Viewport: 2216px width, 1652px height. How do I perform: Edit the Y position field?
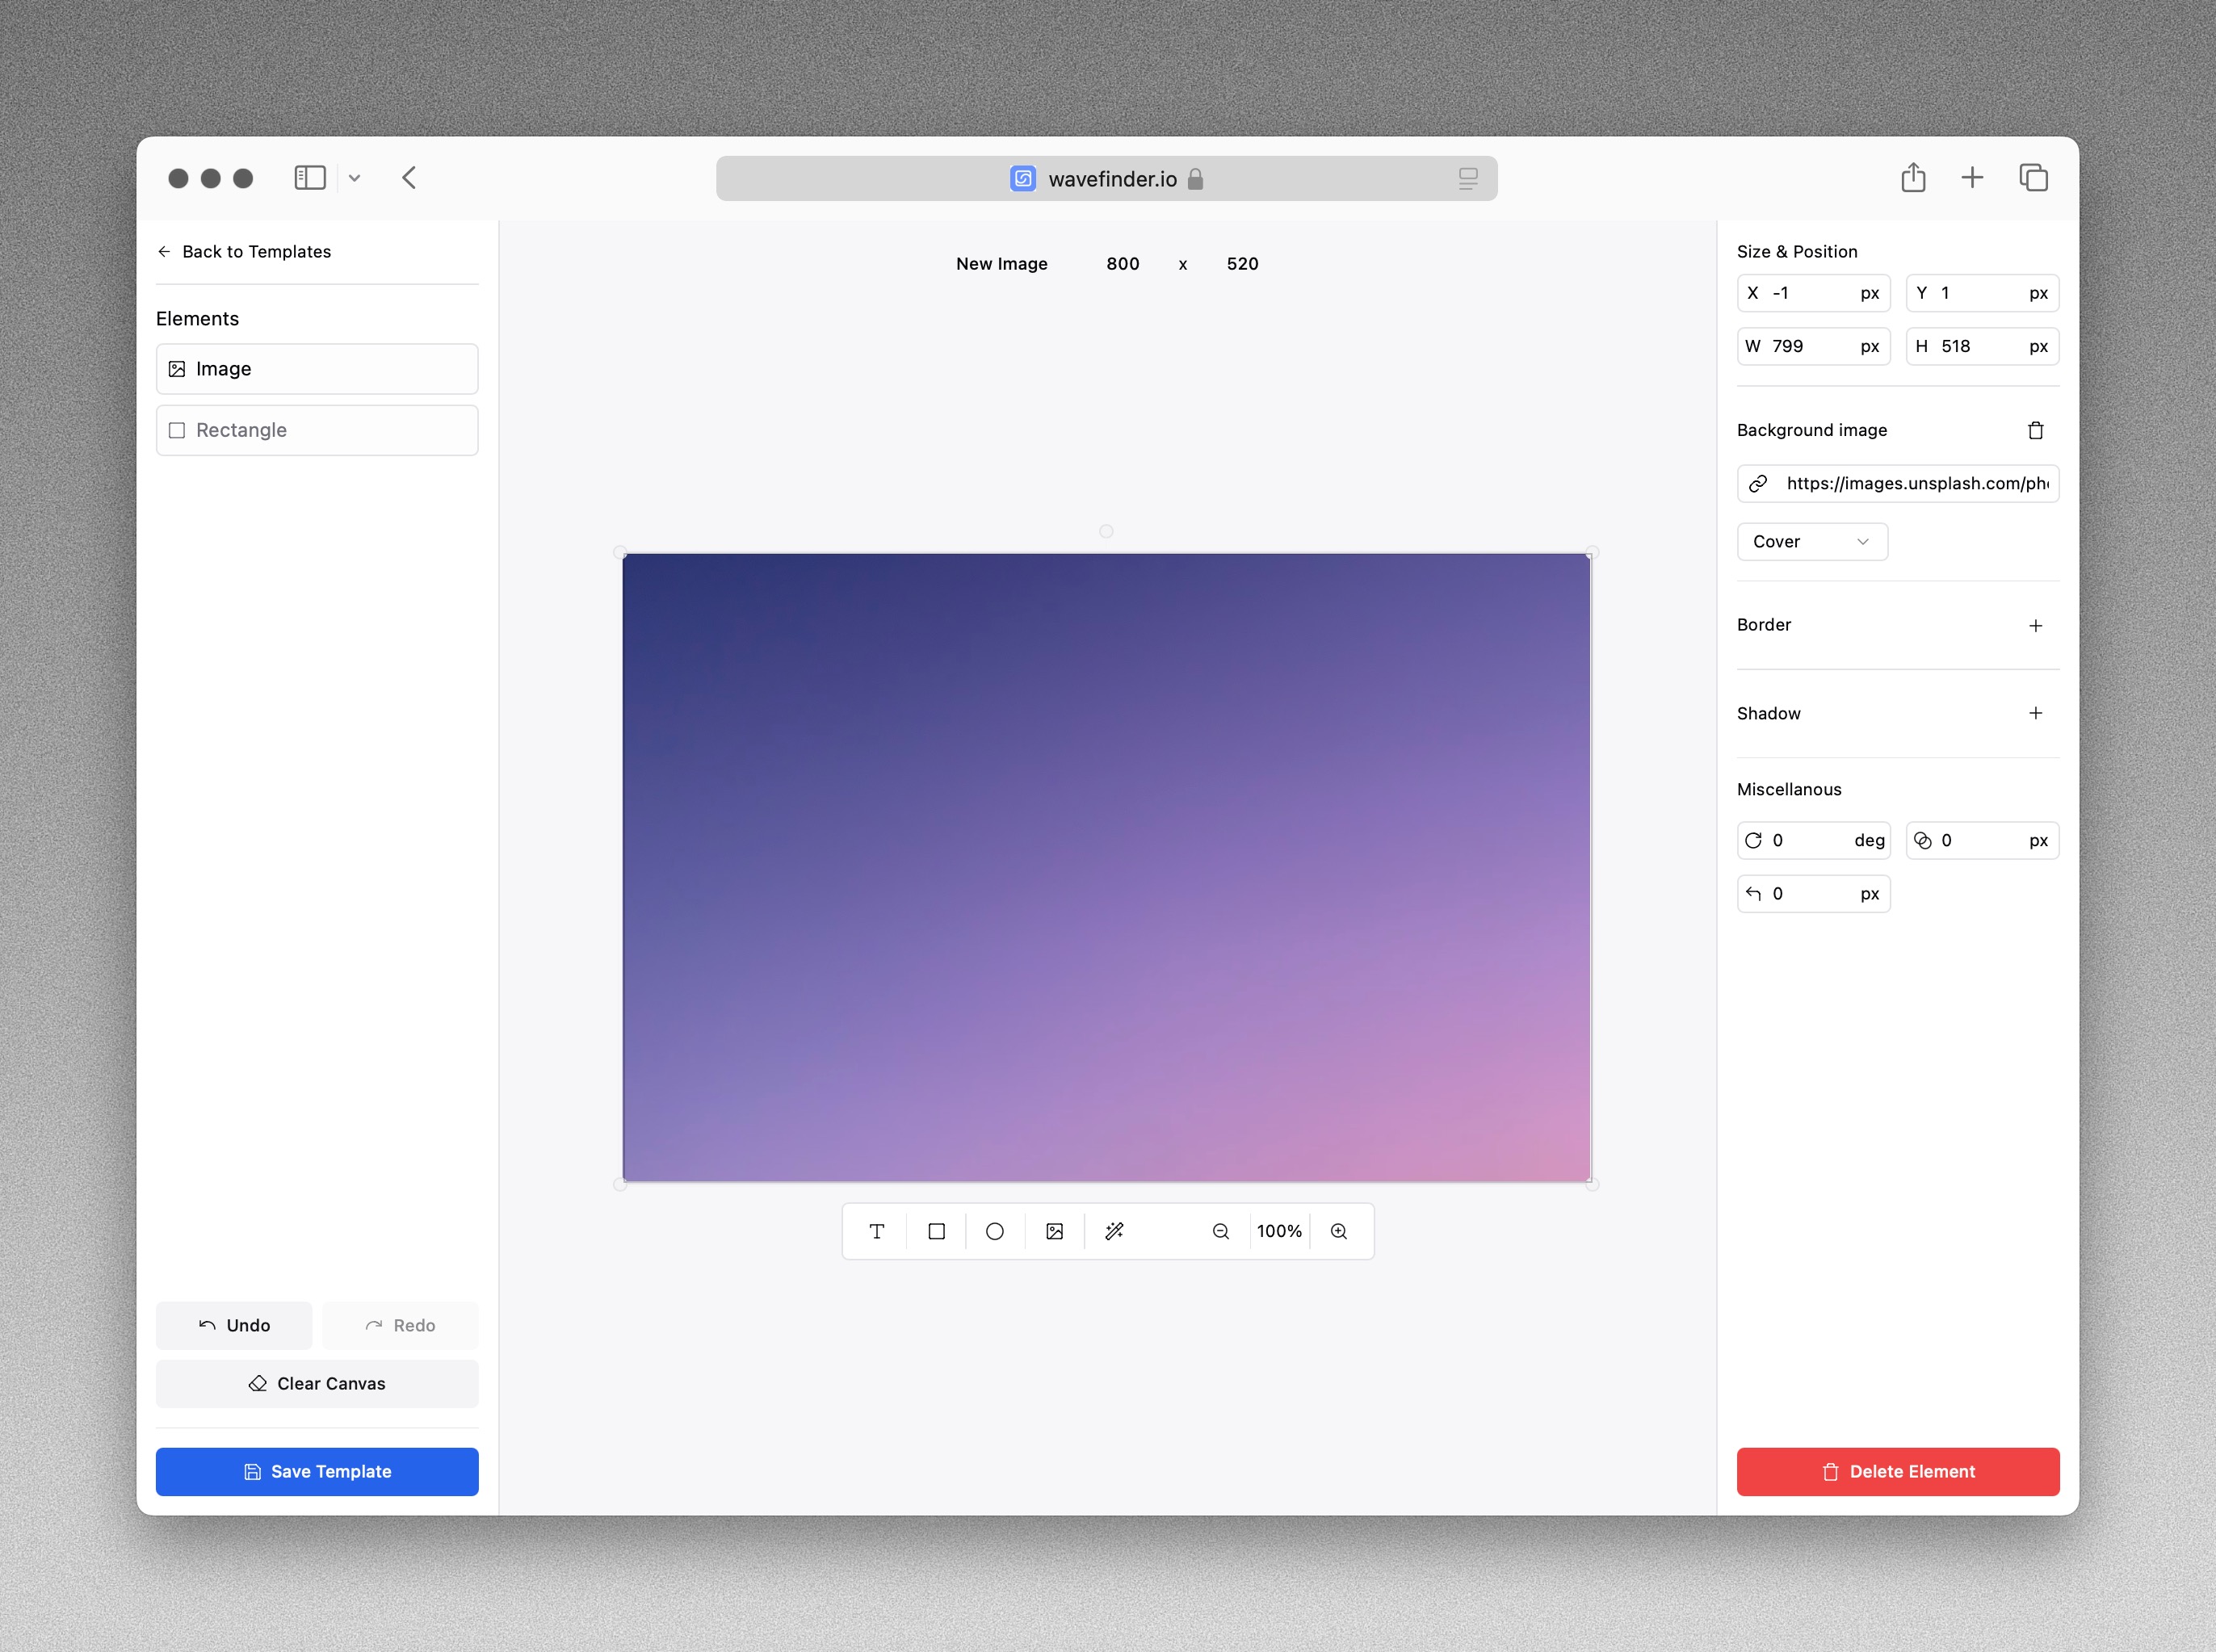(1982, 293)
